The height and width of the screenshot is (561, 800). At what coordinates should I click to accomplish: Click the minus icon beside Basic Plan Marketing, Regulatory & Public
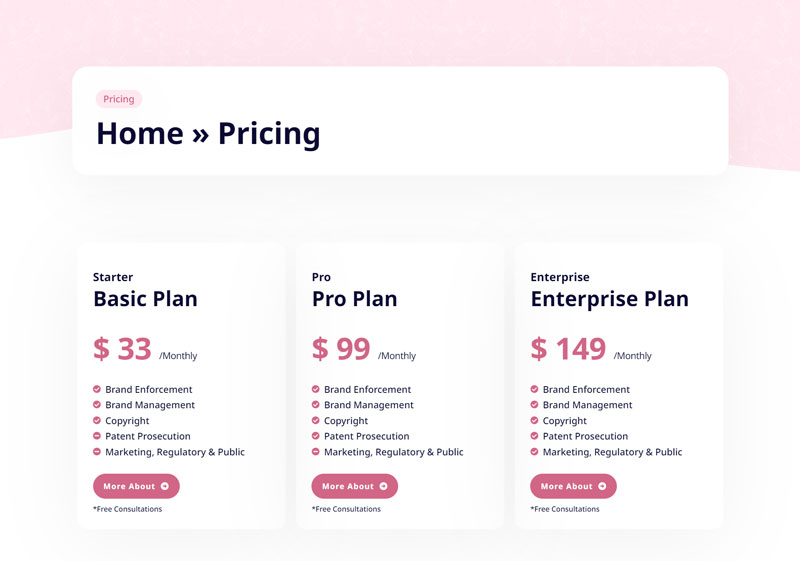97,452
